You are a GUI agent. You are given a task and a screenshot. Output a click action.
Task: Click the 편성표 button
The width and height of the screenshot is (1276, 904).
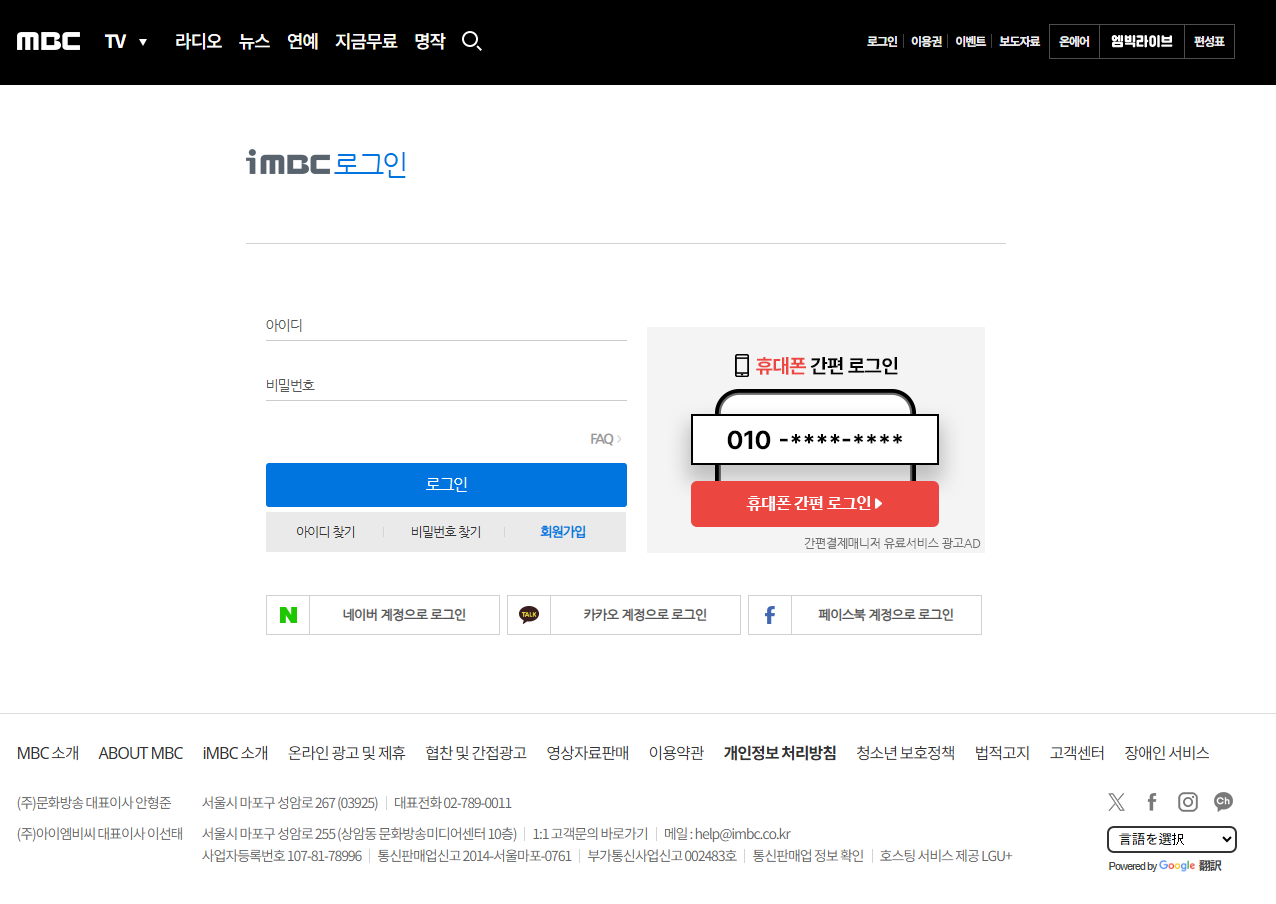click(1209, 42)
